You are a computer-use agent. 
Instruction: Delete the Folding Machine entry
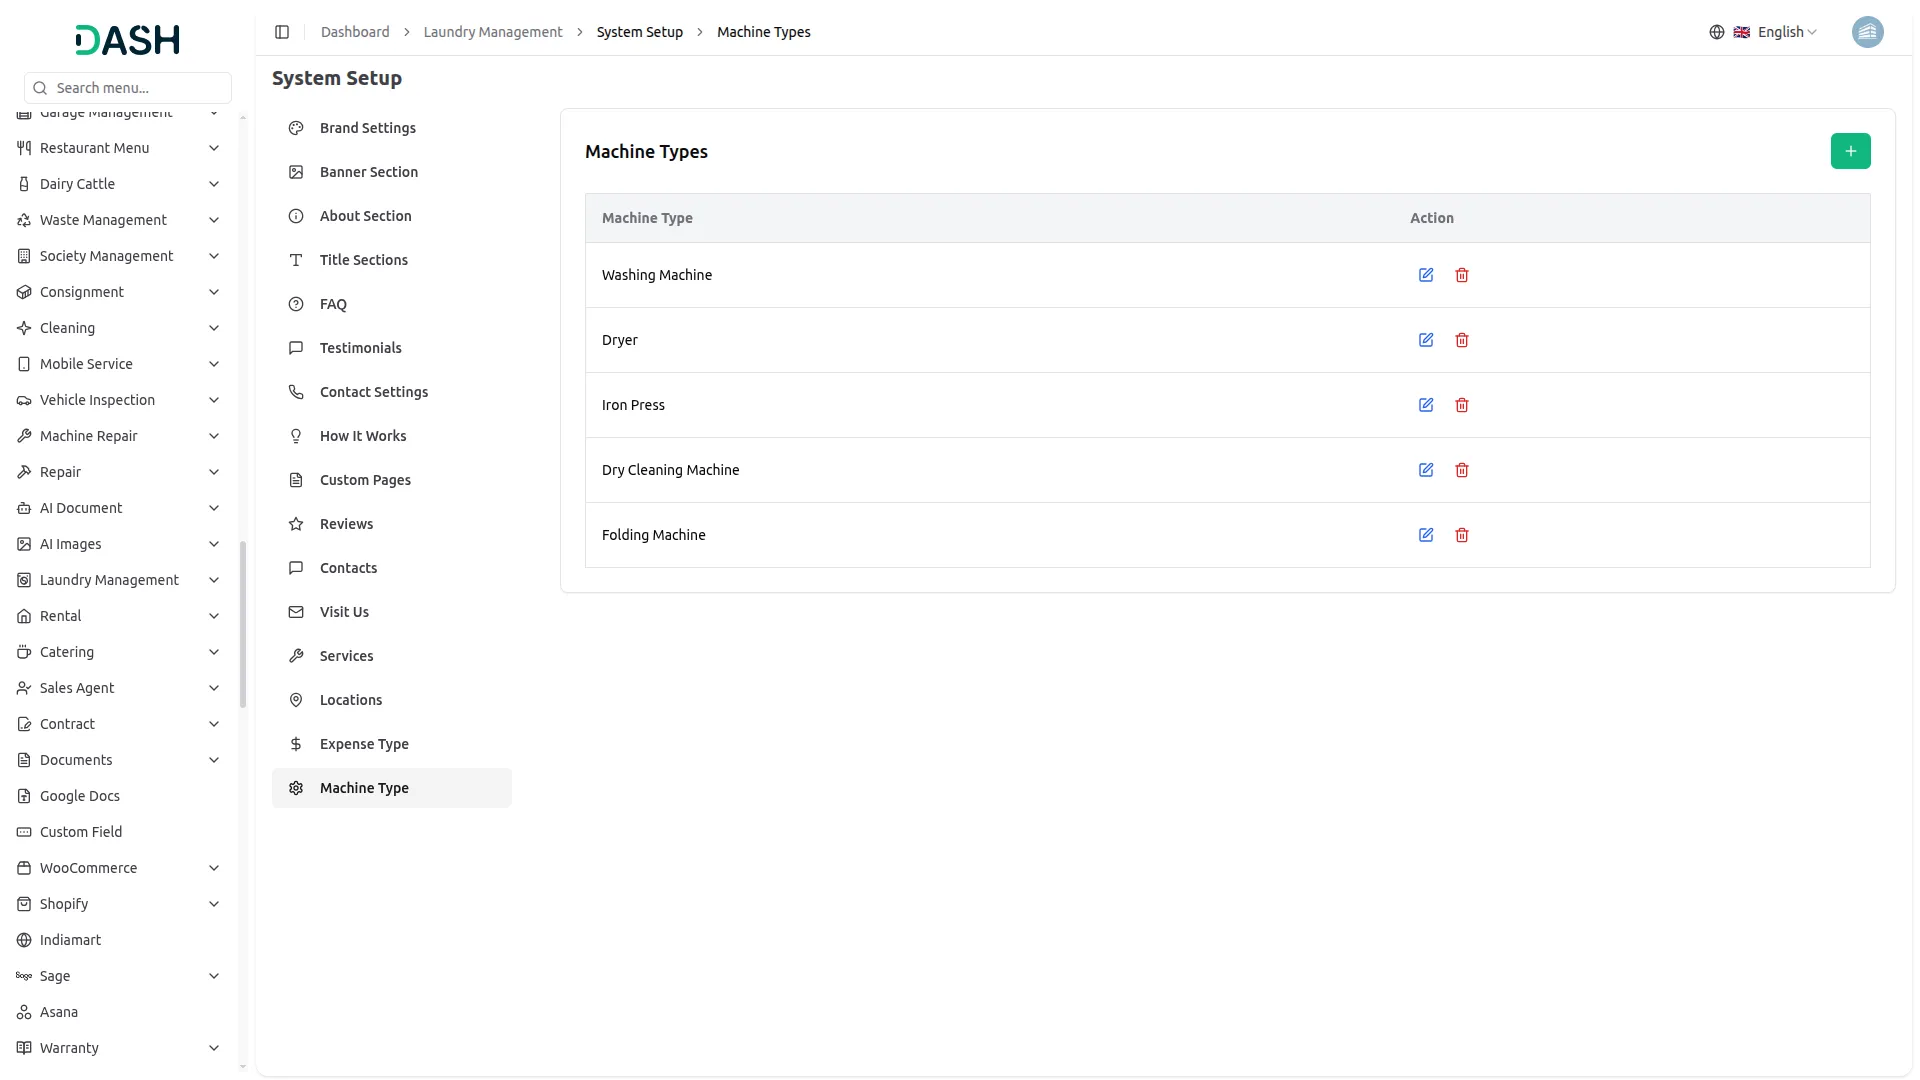[1462, 535]
